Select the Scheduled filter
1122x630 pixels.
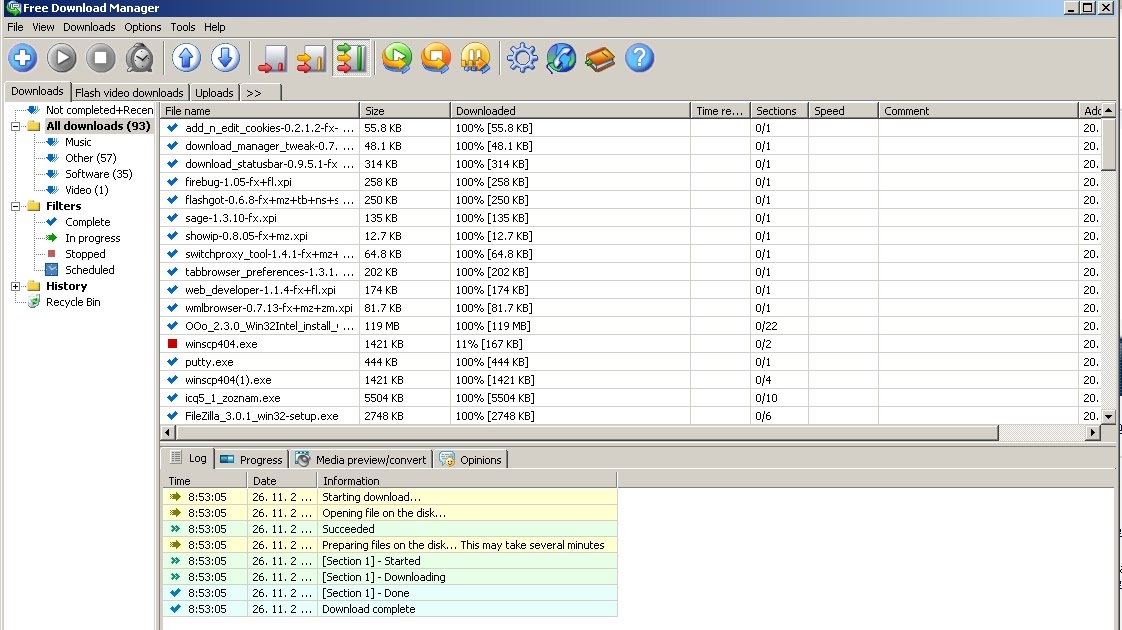point(89,270)
